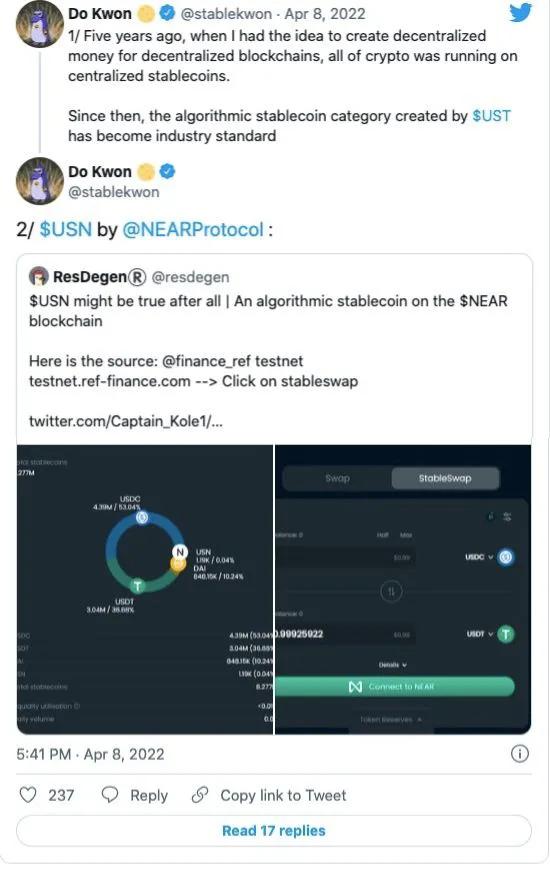Screen dimensions: 550x869
Task: Click the Connect to NEAR button
Action: point(395,687)
